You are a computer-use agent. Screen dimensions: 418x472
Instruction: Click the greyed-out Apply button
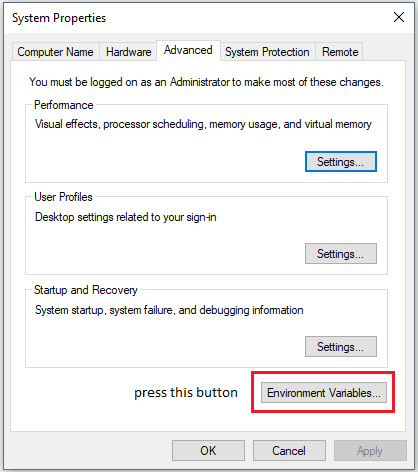click(x=370, y=451)
